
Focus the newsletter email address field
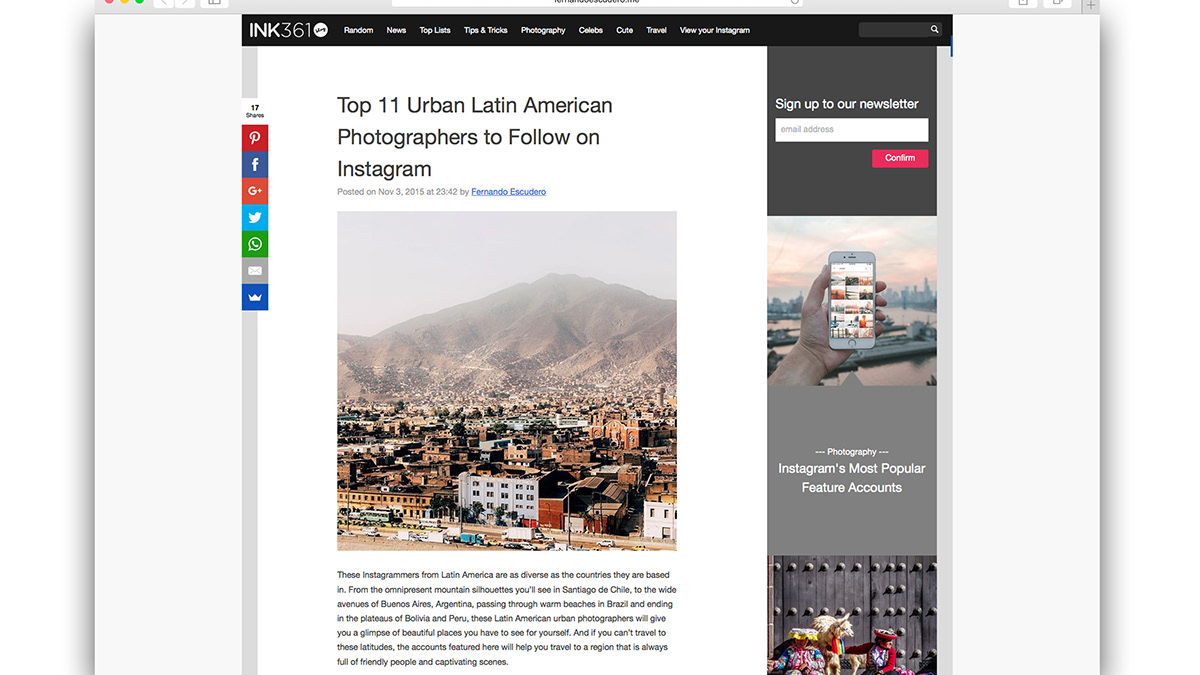pyautogui.click(x=852, y=130)
